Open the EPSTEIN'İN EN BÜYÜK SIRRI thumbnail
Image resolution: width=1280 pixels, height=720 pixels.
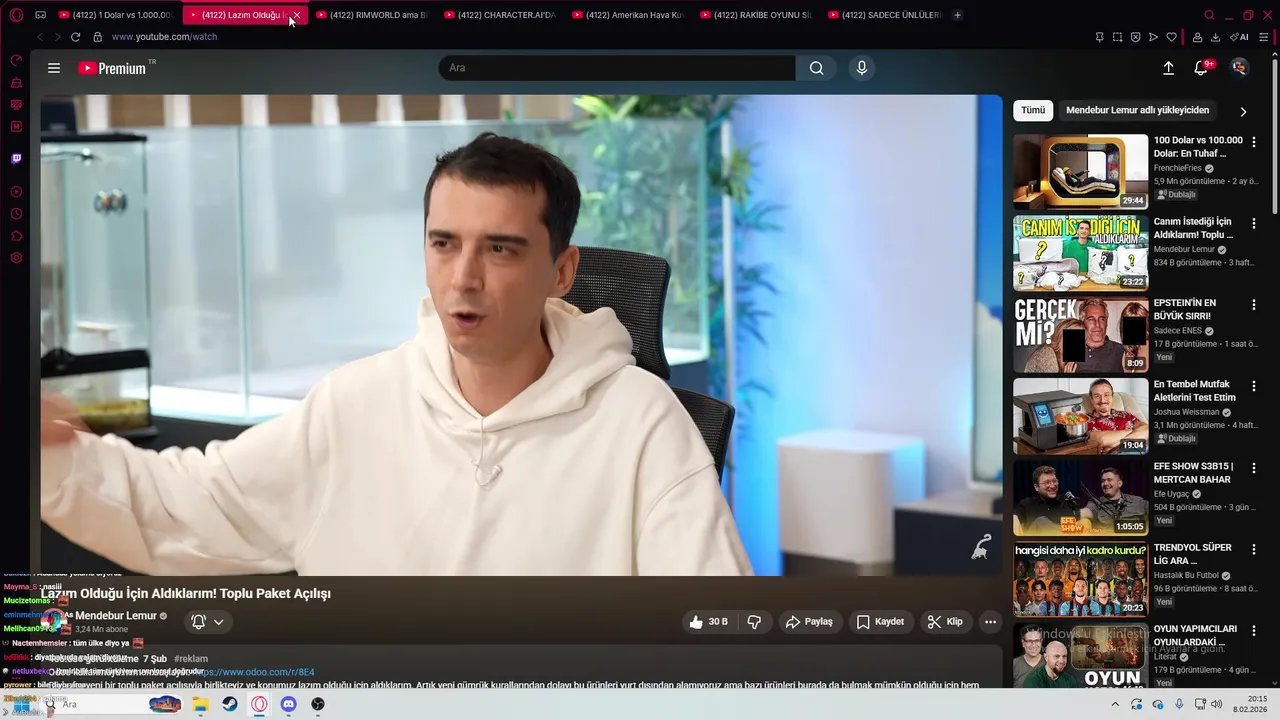[1080, 334]
